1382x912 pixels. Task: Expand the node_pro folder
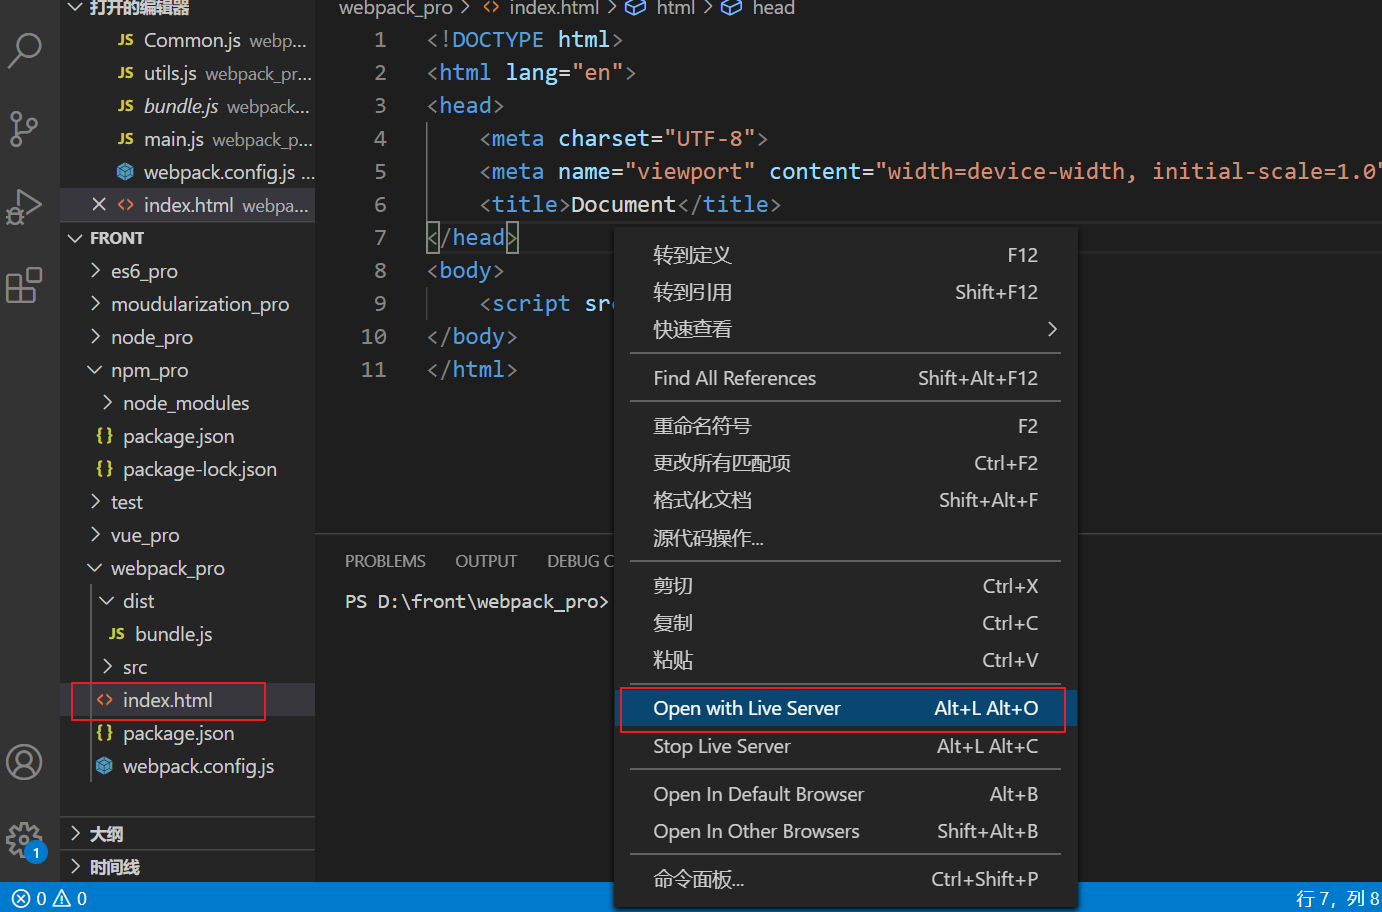95,337
